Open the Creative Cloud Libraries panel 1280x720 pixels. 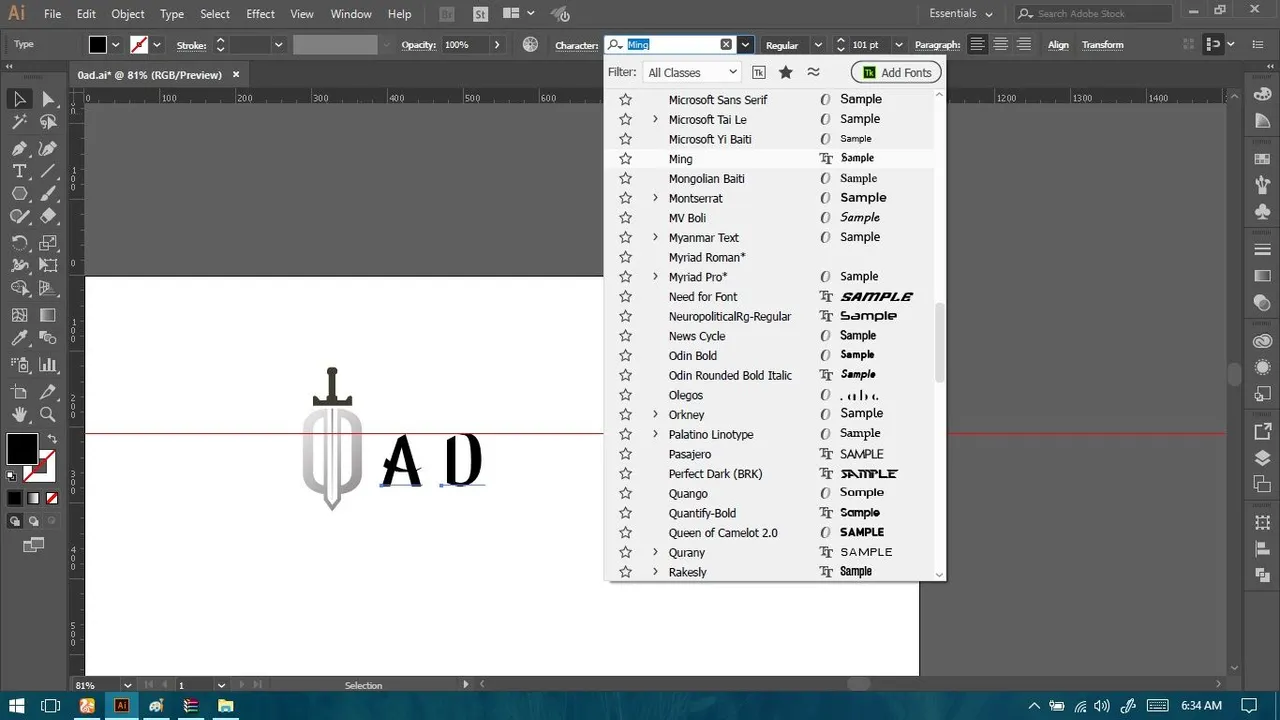[x=1262, y=342]
